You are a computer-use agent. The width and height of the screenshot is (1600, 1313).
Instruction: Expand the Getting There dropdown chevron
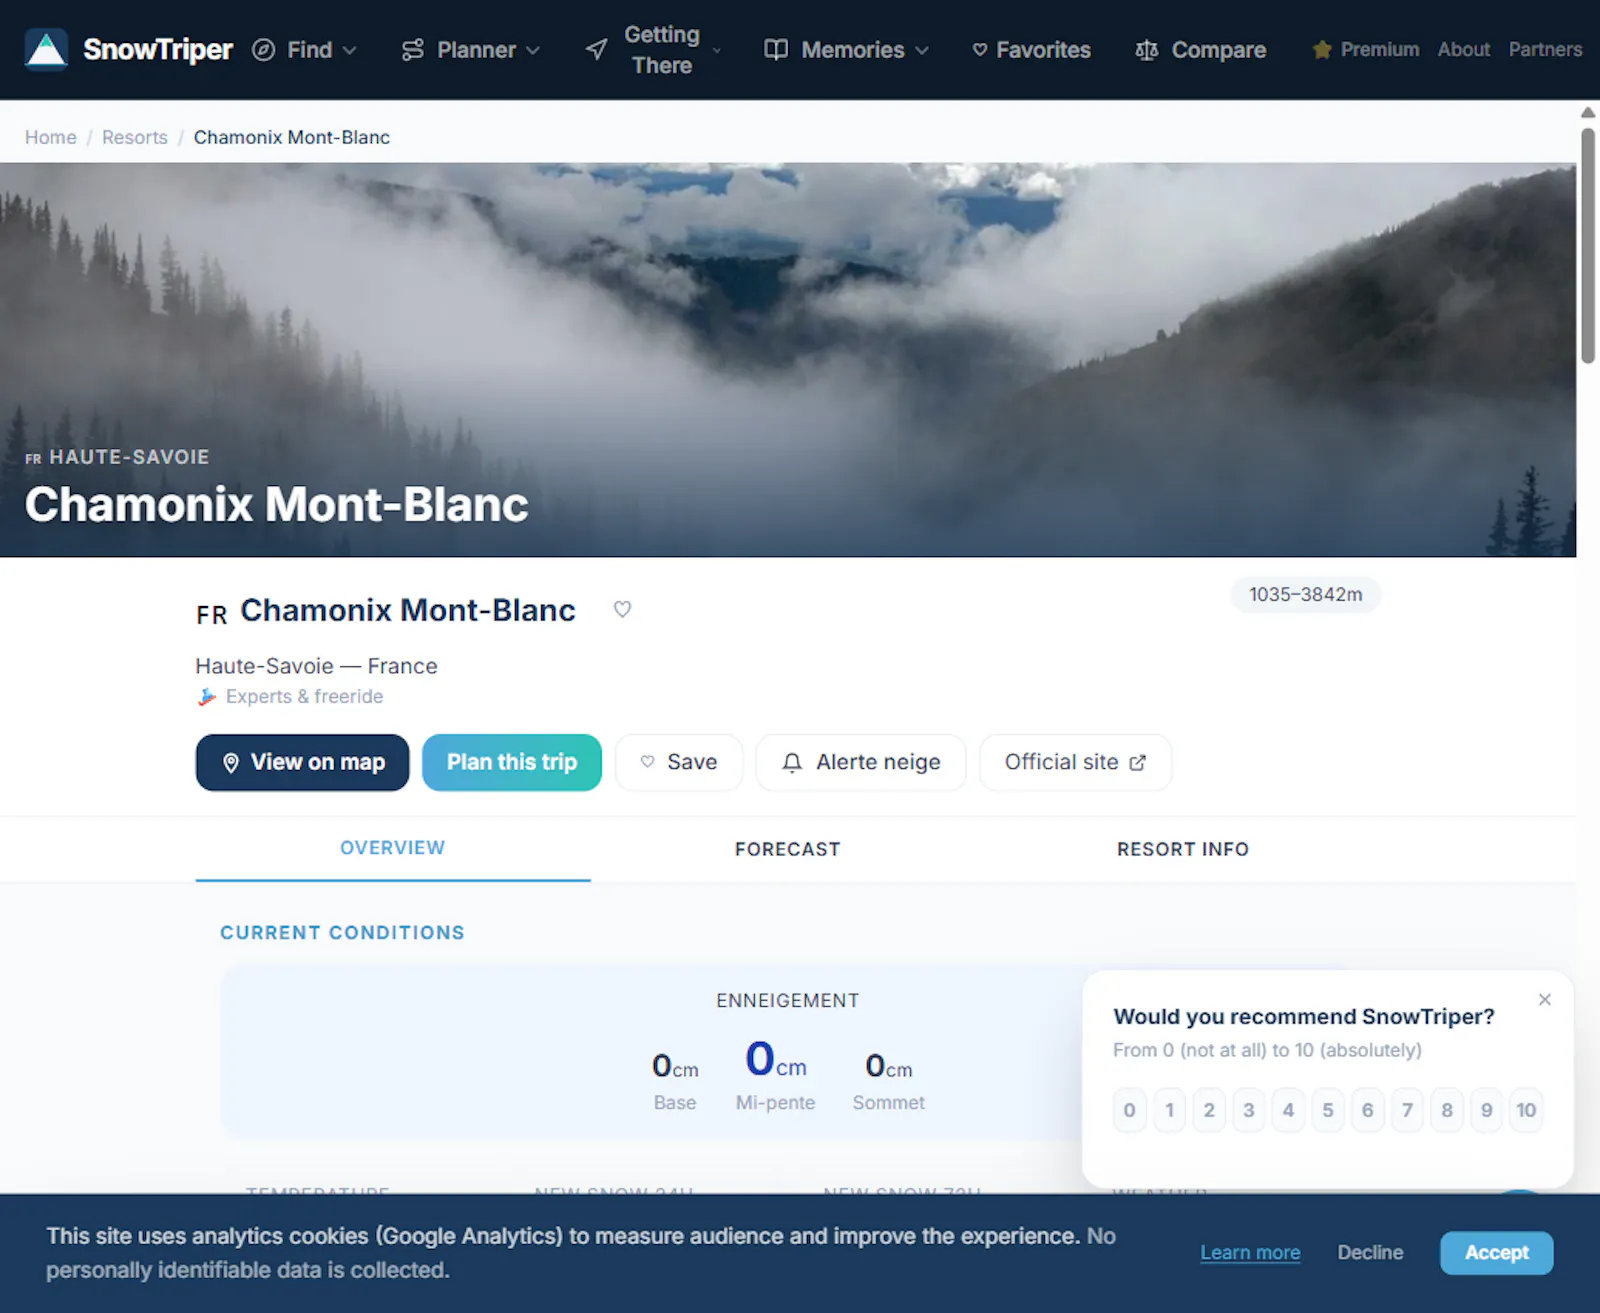click(x=716, y=50)
